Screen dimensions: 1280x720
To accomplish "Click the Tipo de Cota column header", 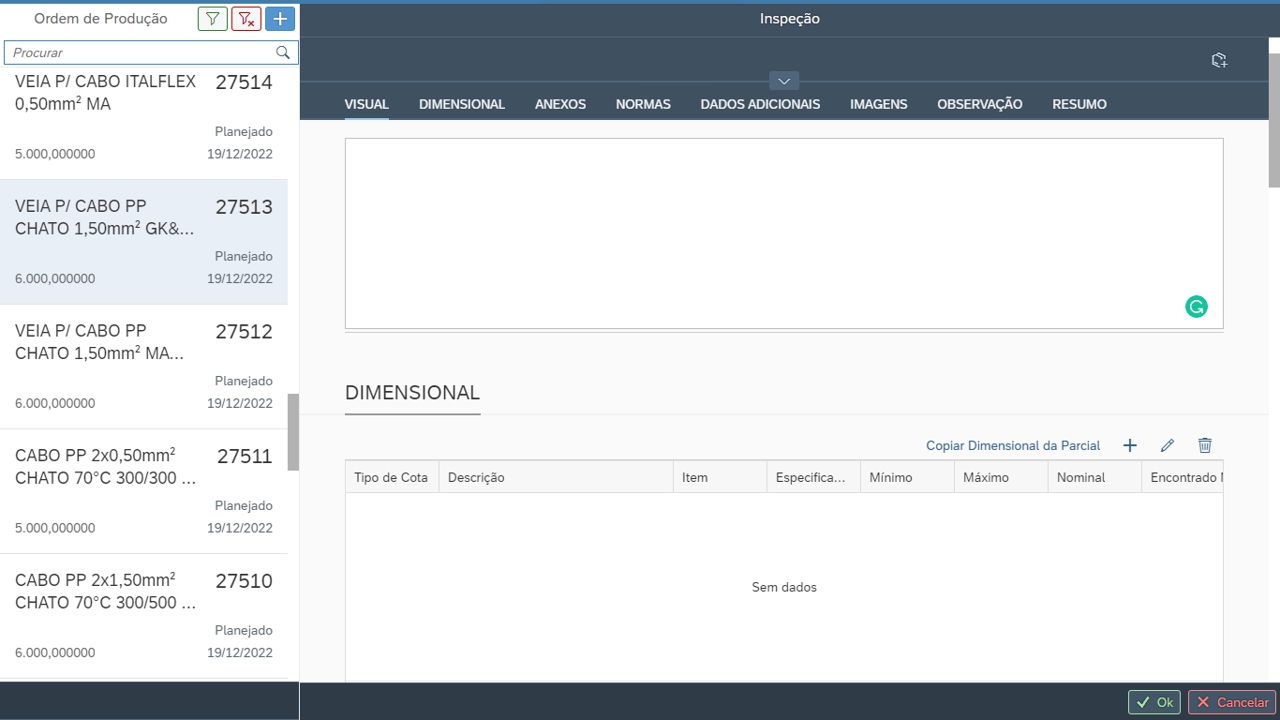I will click(391, 478).
